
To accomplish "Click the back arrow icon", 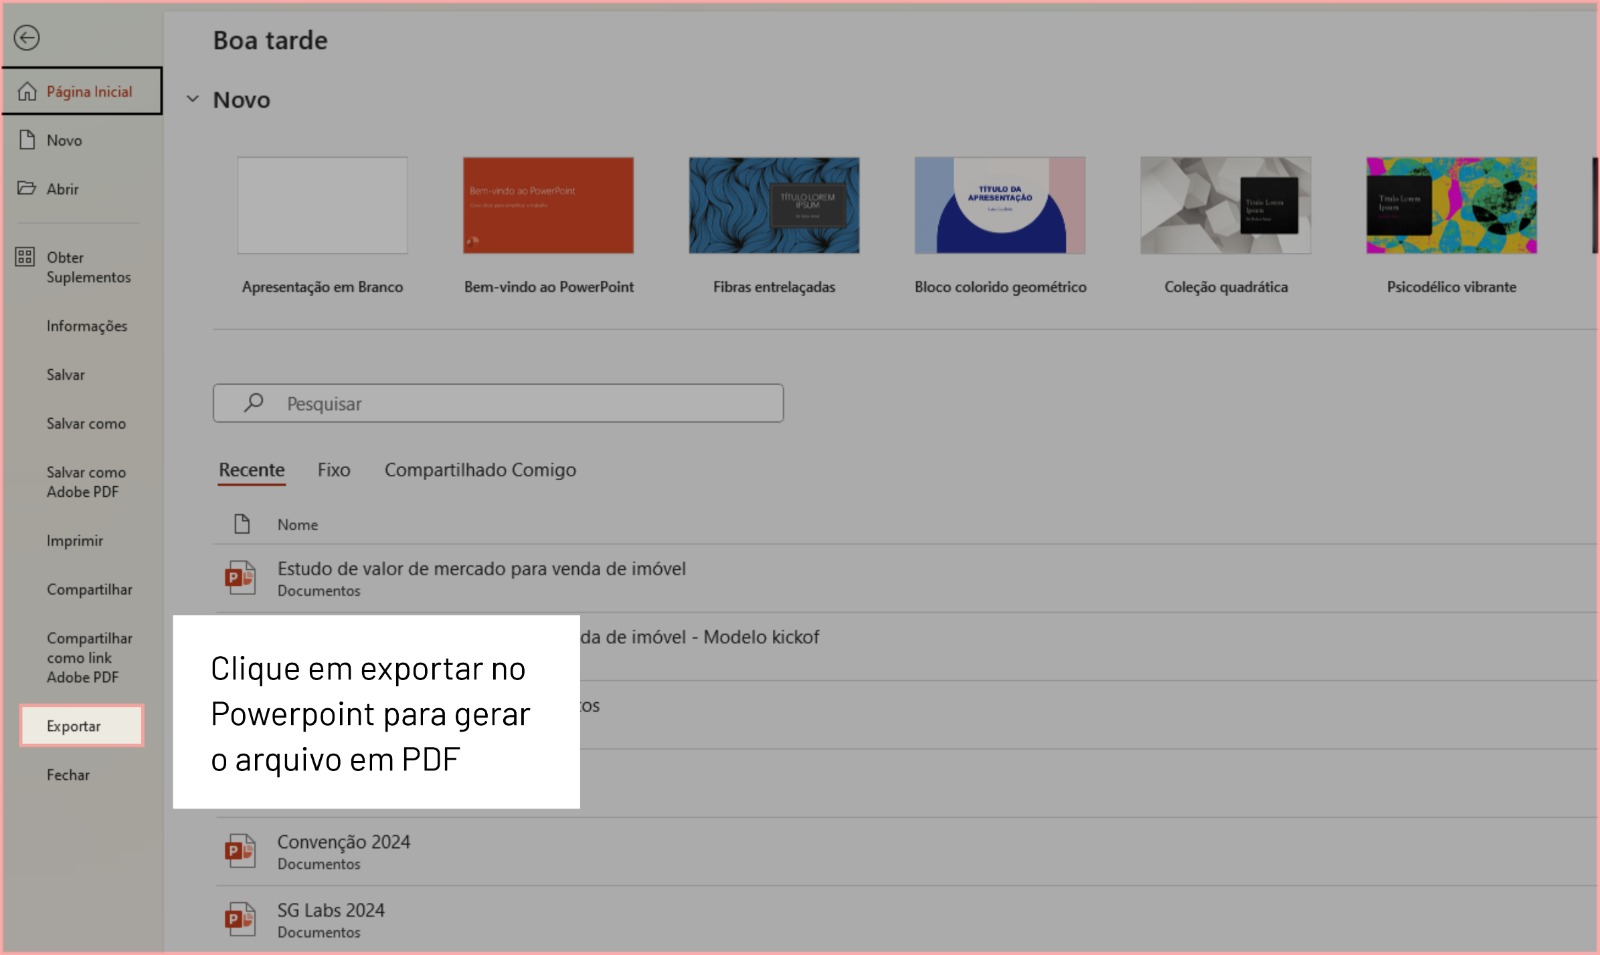I will 27,38.
